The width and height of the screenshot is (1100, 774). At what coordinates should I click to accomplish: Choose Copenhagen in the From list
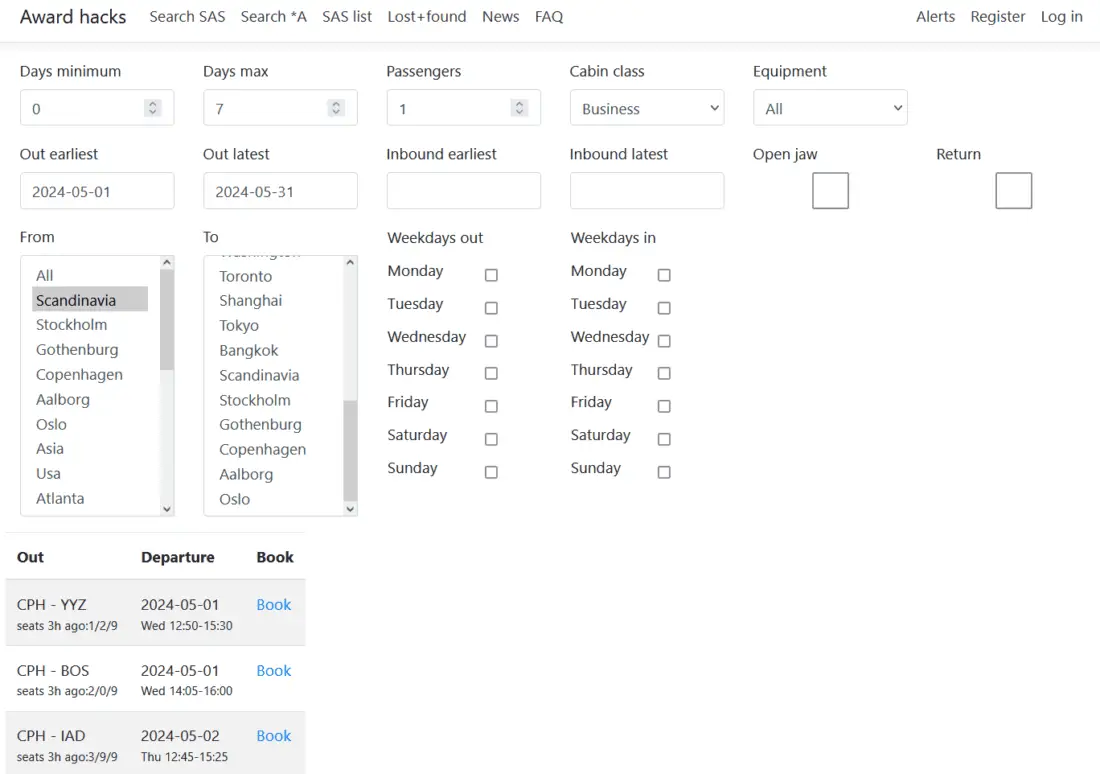(x=79, y=374)
